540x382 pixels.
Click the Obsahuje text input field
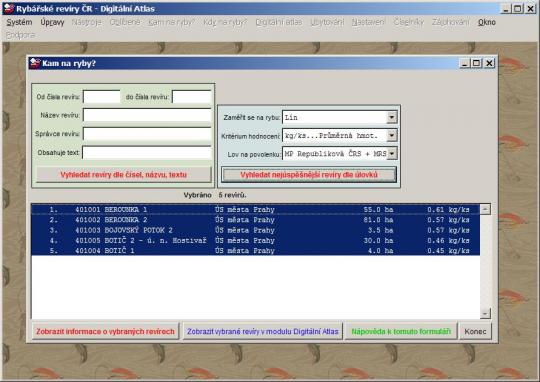point(147,153)
